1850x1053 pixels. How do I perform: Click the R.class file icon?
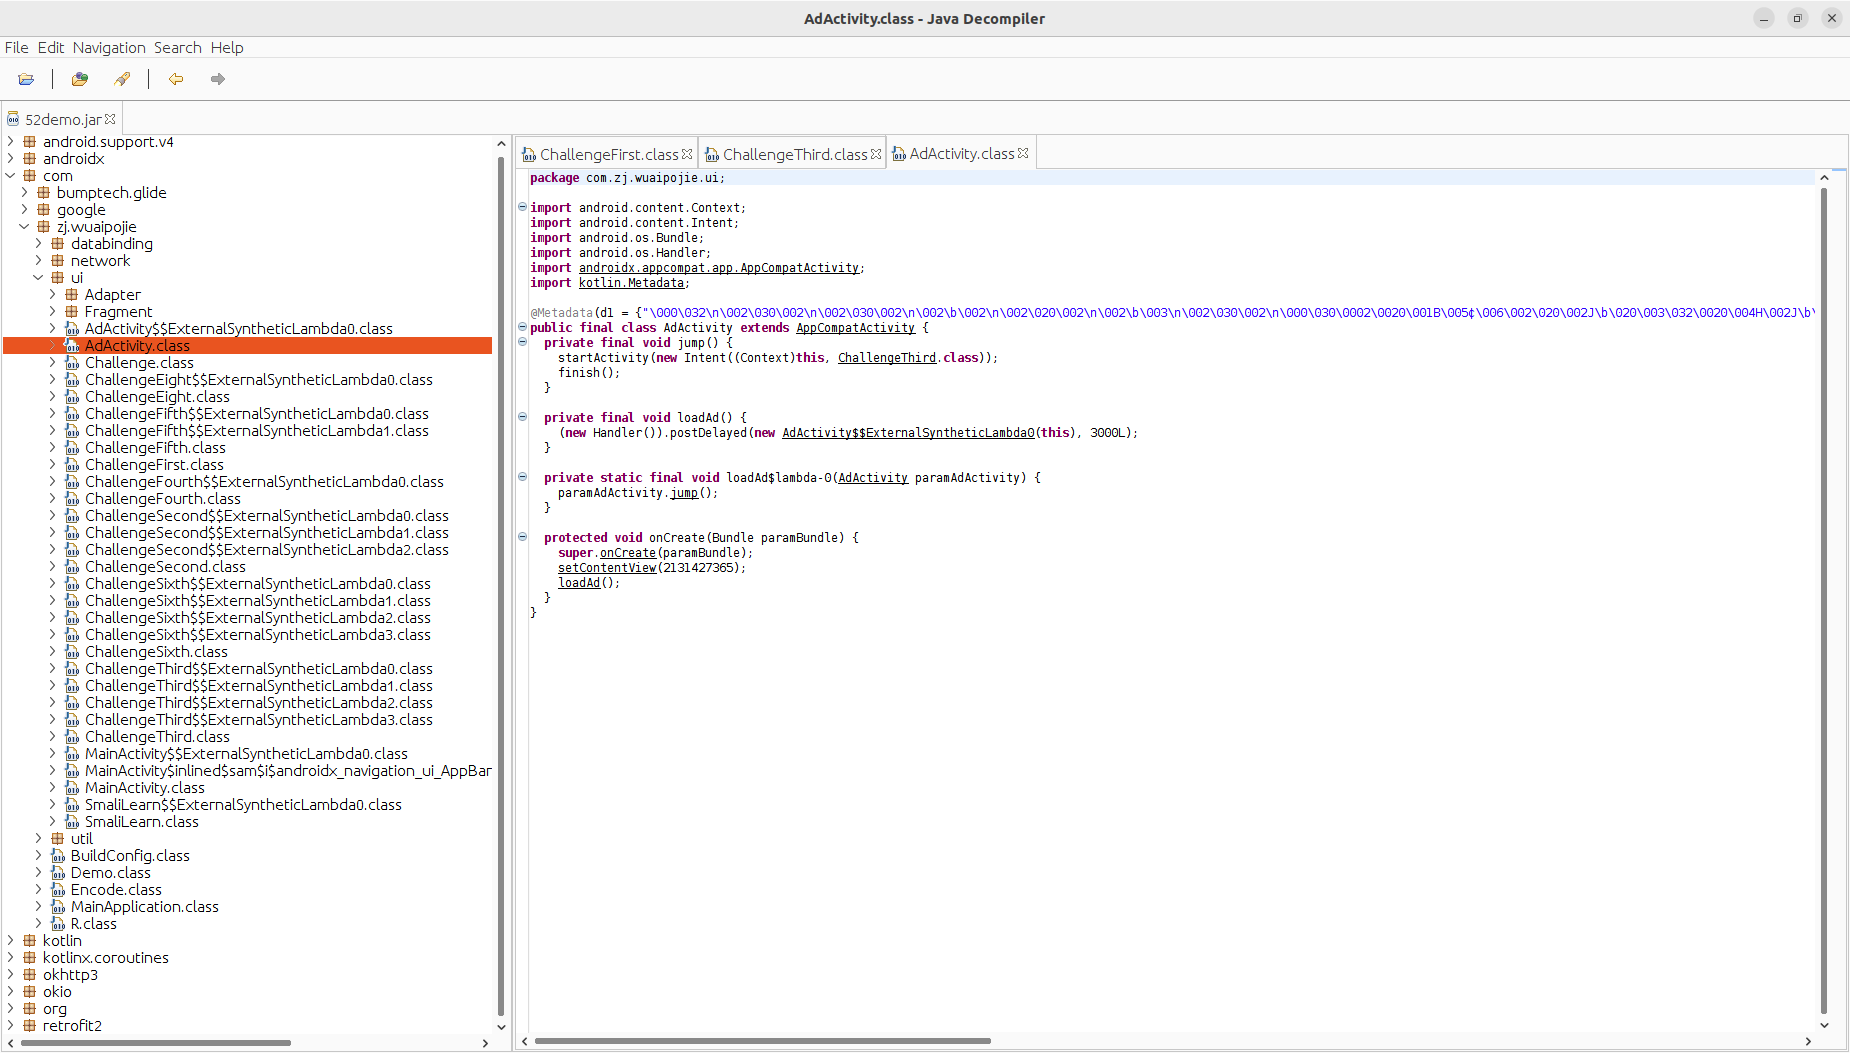tap(58, 924)
